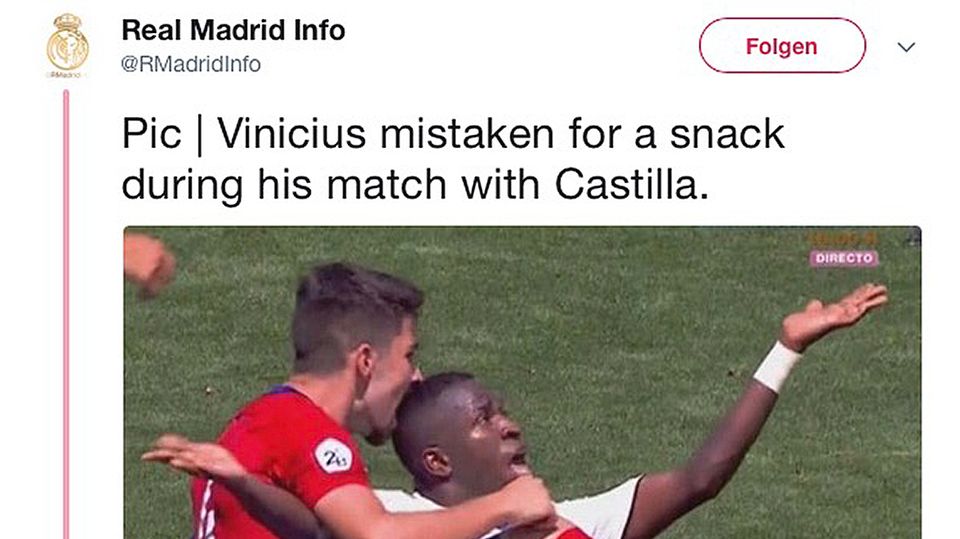Image resolution: width=960 pixels, height=539 pixels.
Task: Open the @RMadridInfo handle link
Action: click(191, 64)
